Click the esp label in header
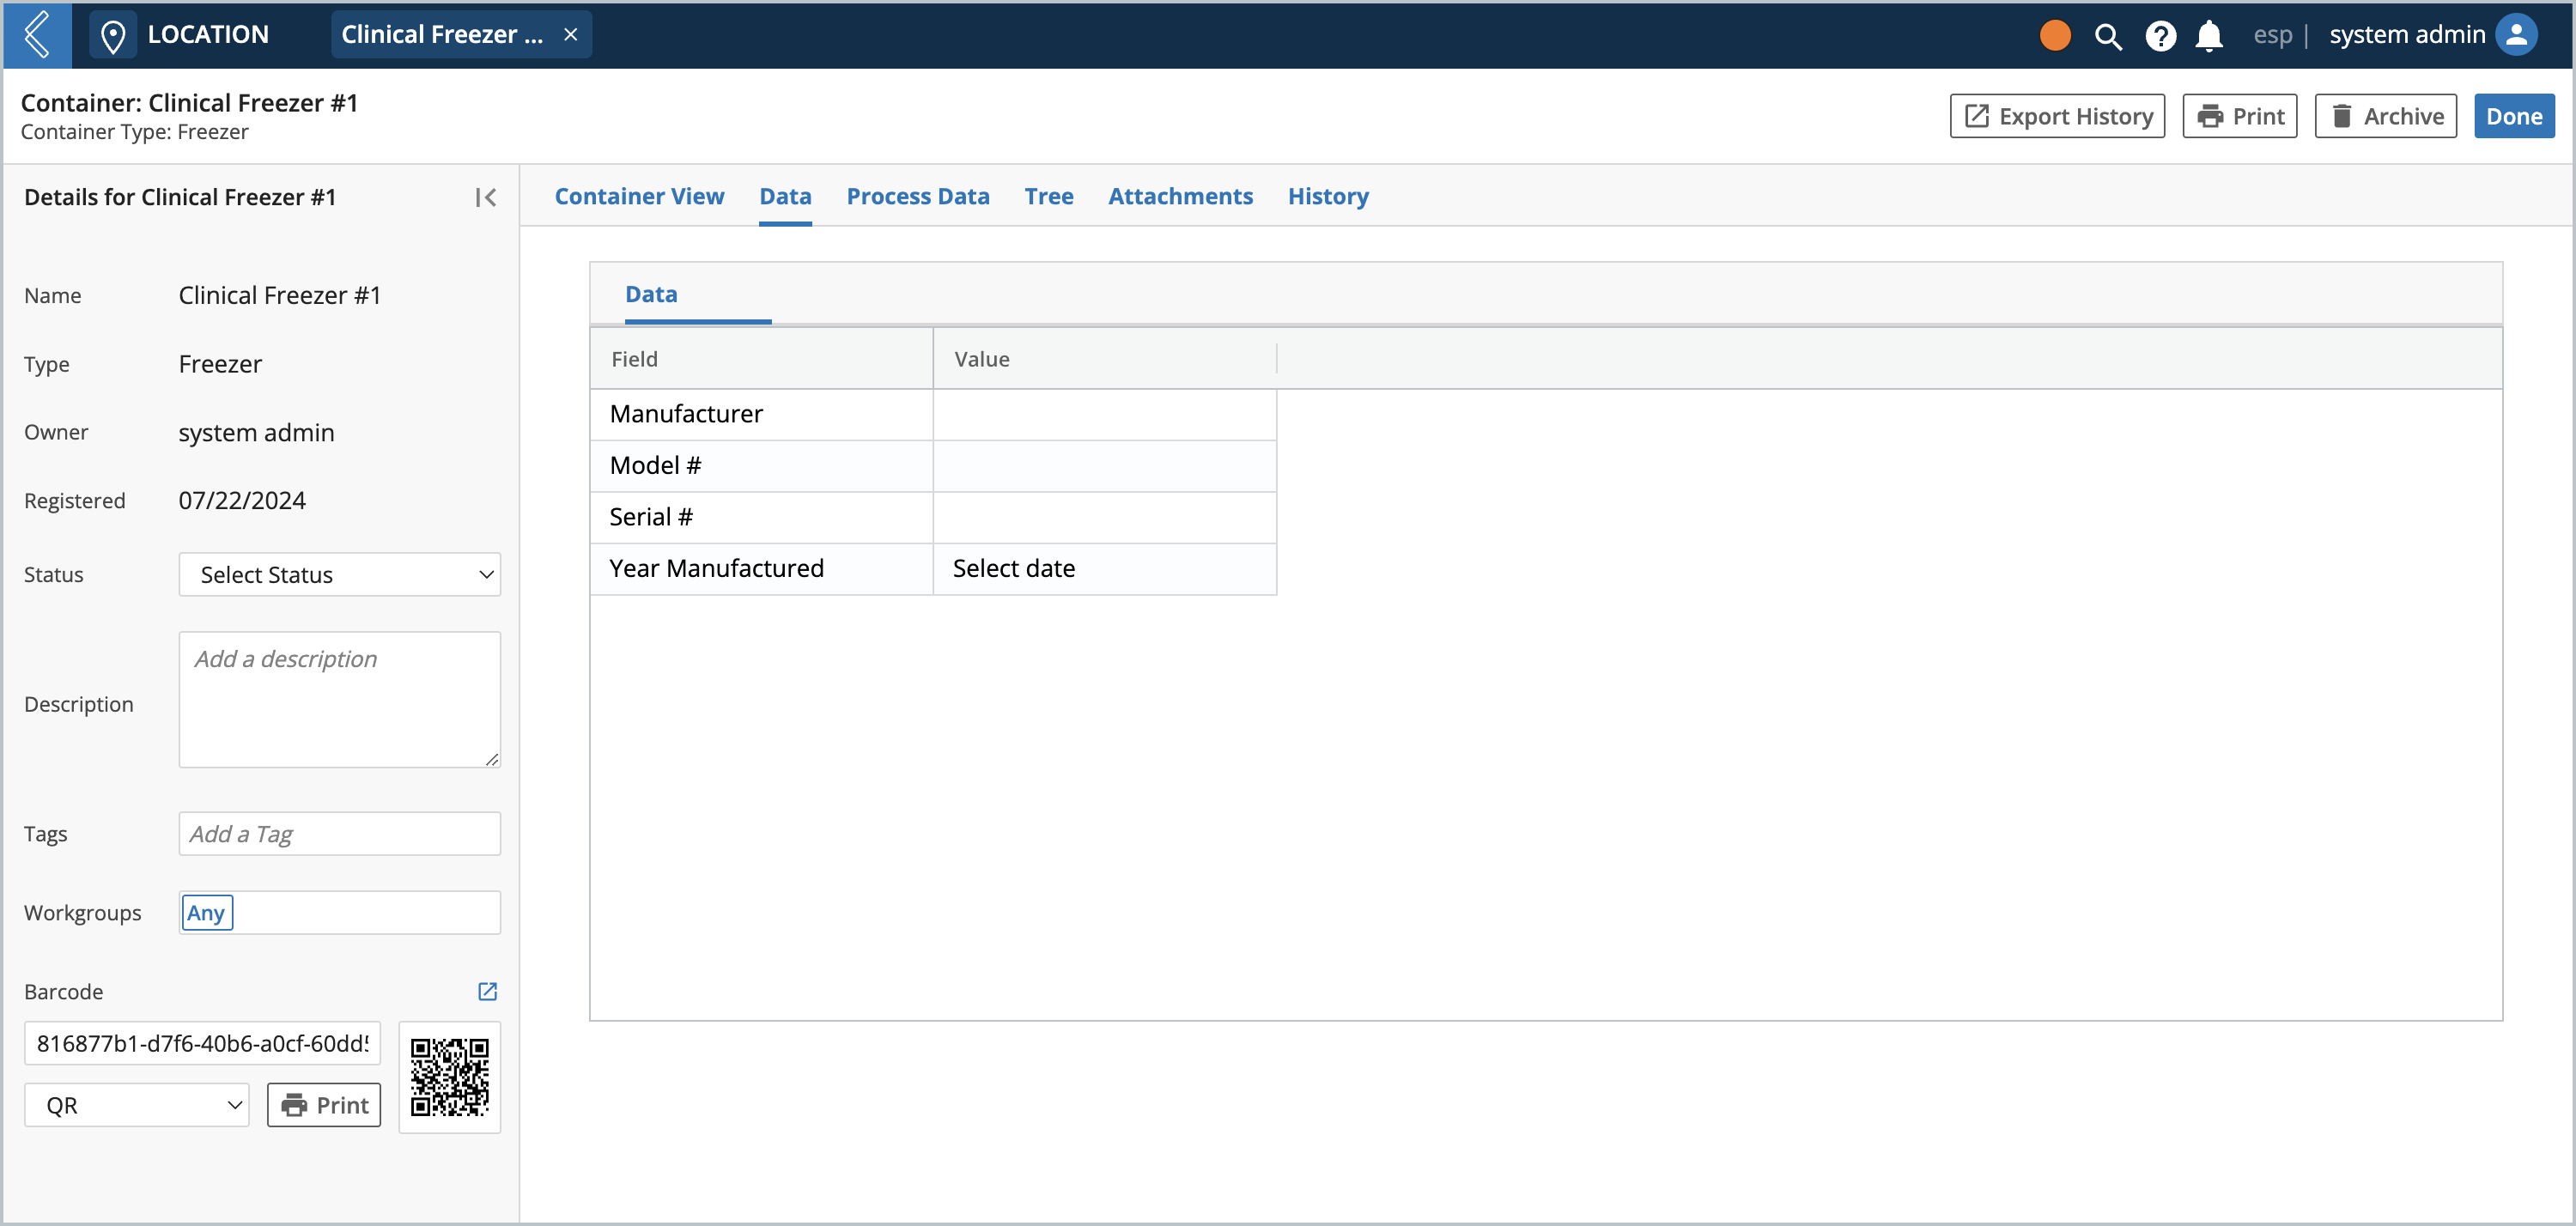The width and height of the screenshot is (2576, 1226). tap(2272, 35)
